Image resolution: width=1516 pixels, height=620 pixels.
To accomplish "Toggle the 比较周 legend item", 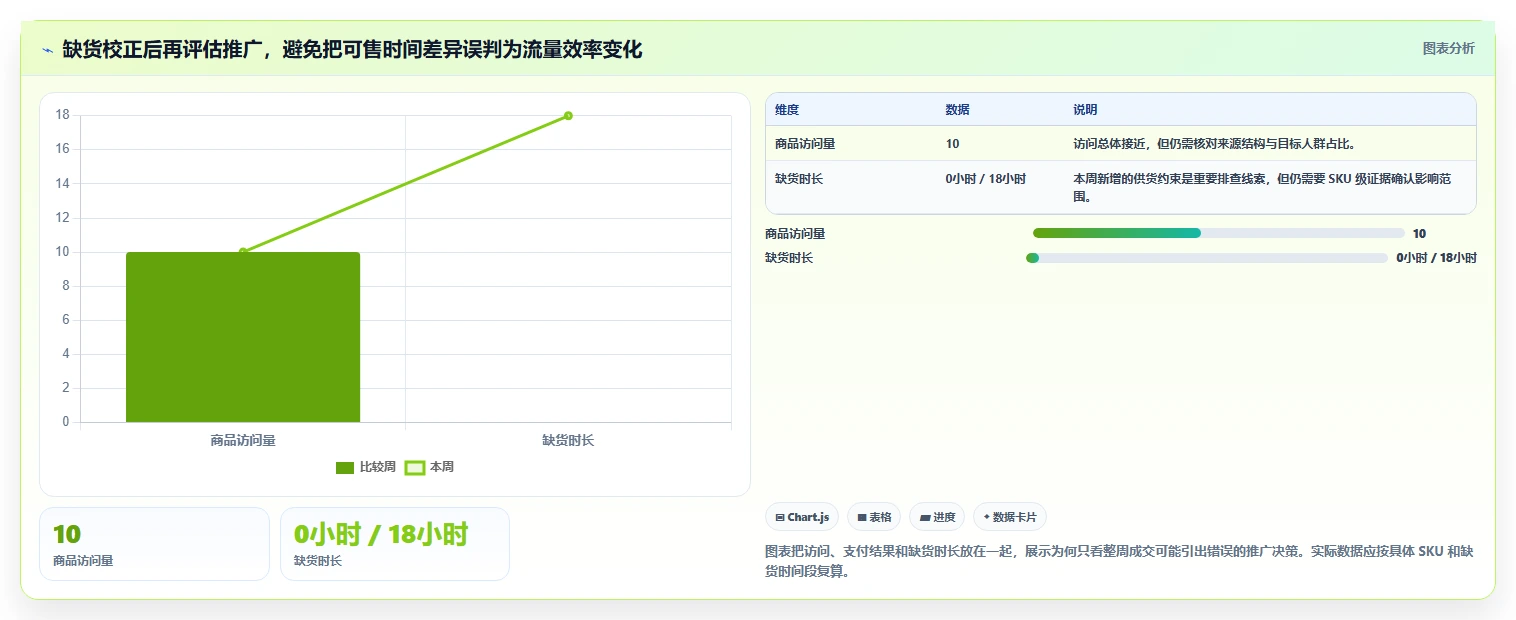I will coord(366,467).
